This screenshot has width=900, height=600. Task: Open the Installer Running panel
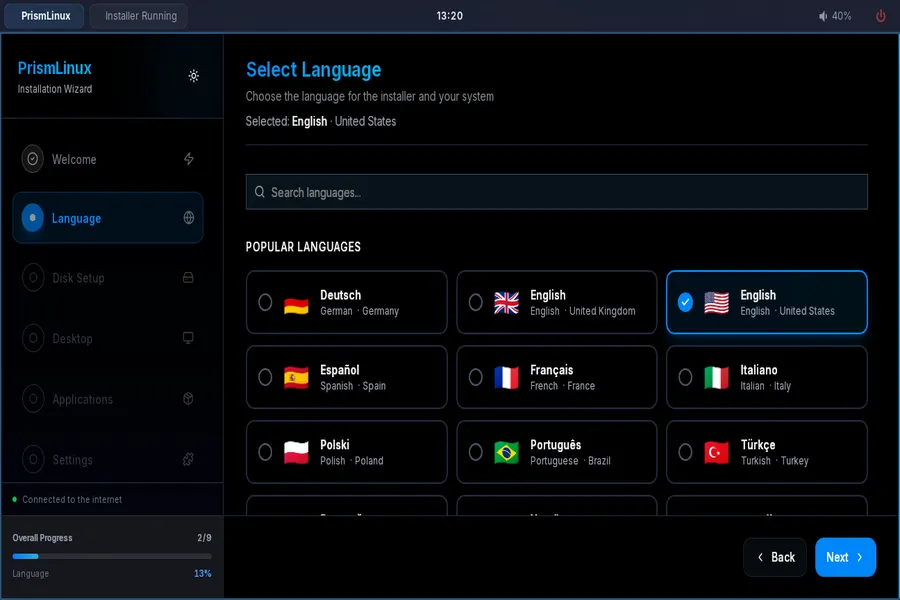(138, 16)
